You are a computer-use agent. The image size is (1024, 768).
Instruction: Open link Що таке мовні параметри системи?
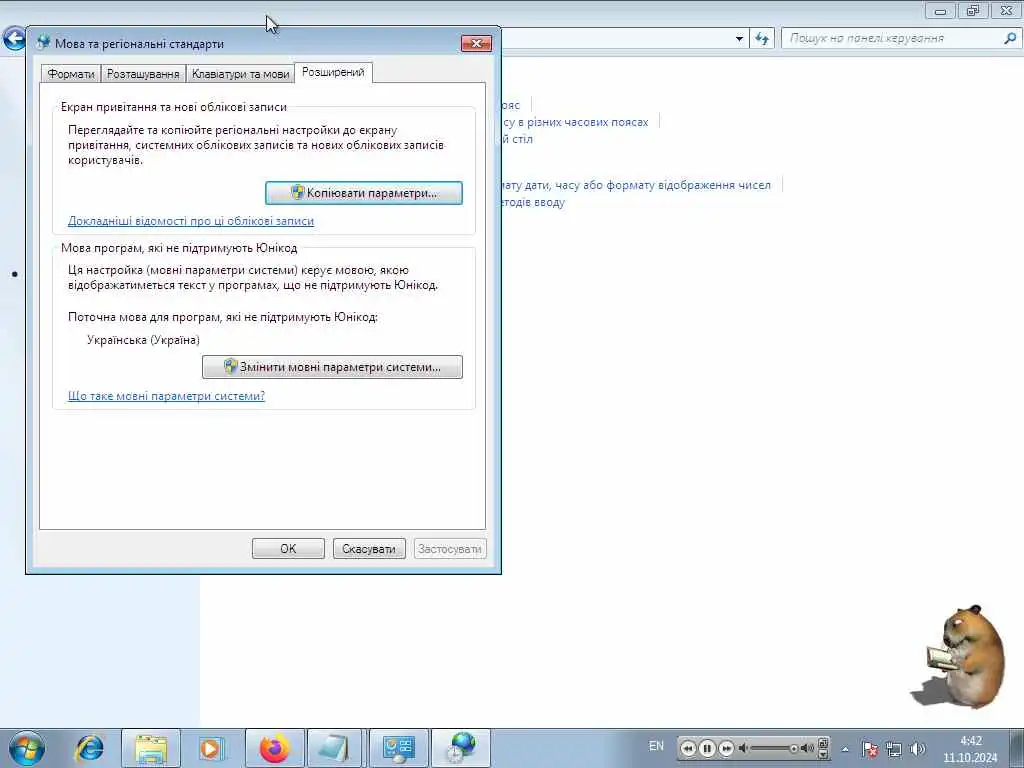click(x=167, y=396)
